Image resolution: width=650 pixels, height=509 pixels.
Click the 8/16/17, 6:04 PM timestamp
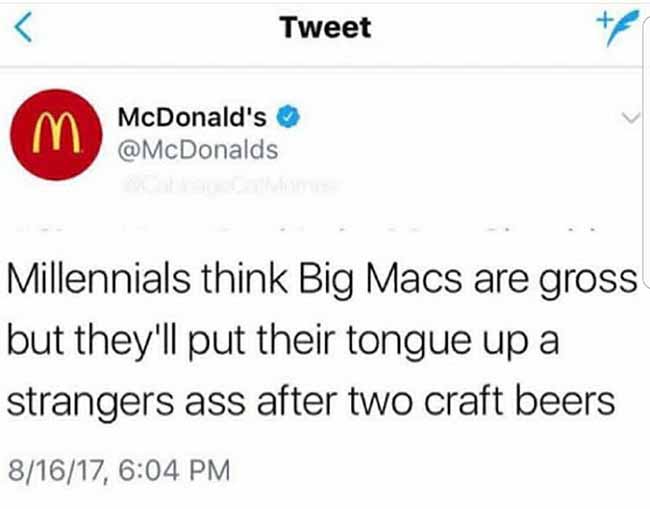(x=119, y=470)
